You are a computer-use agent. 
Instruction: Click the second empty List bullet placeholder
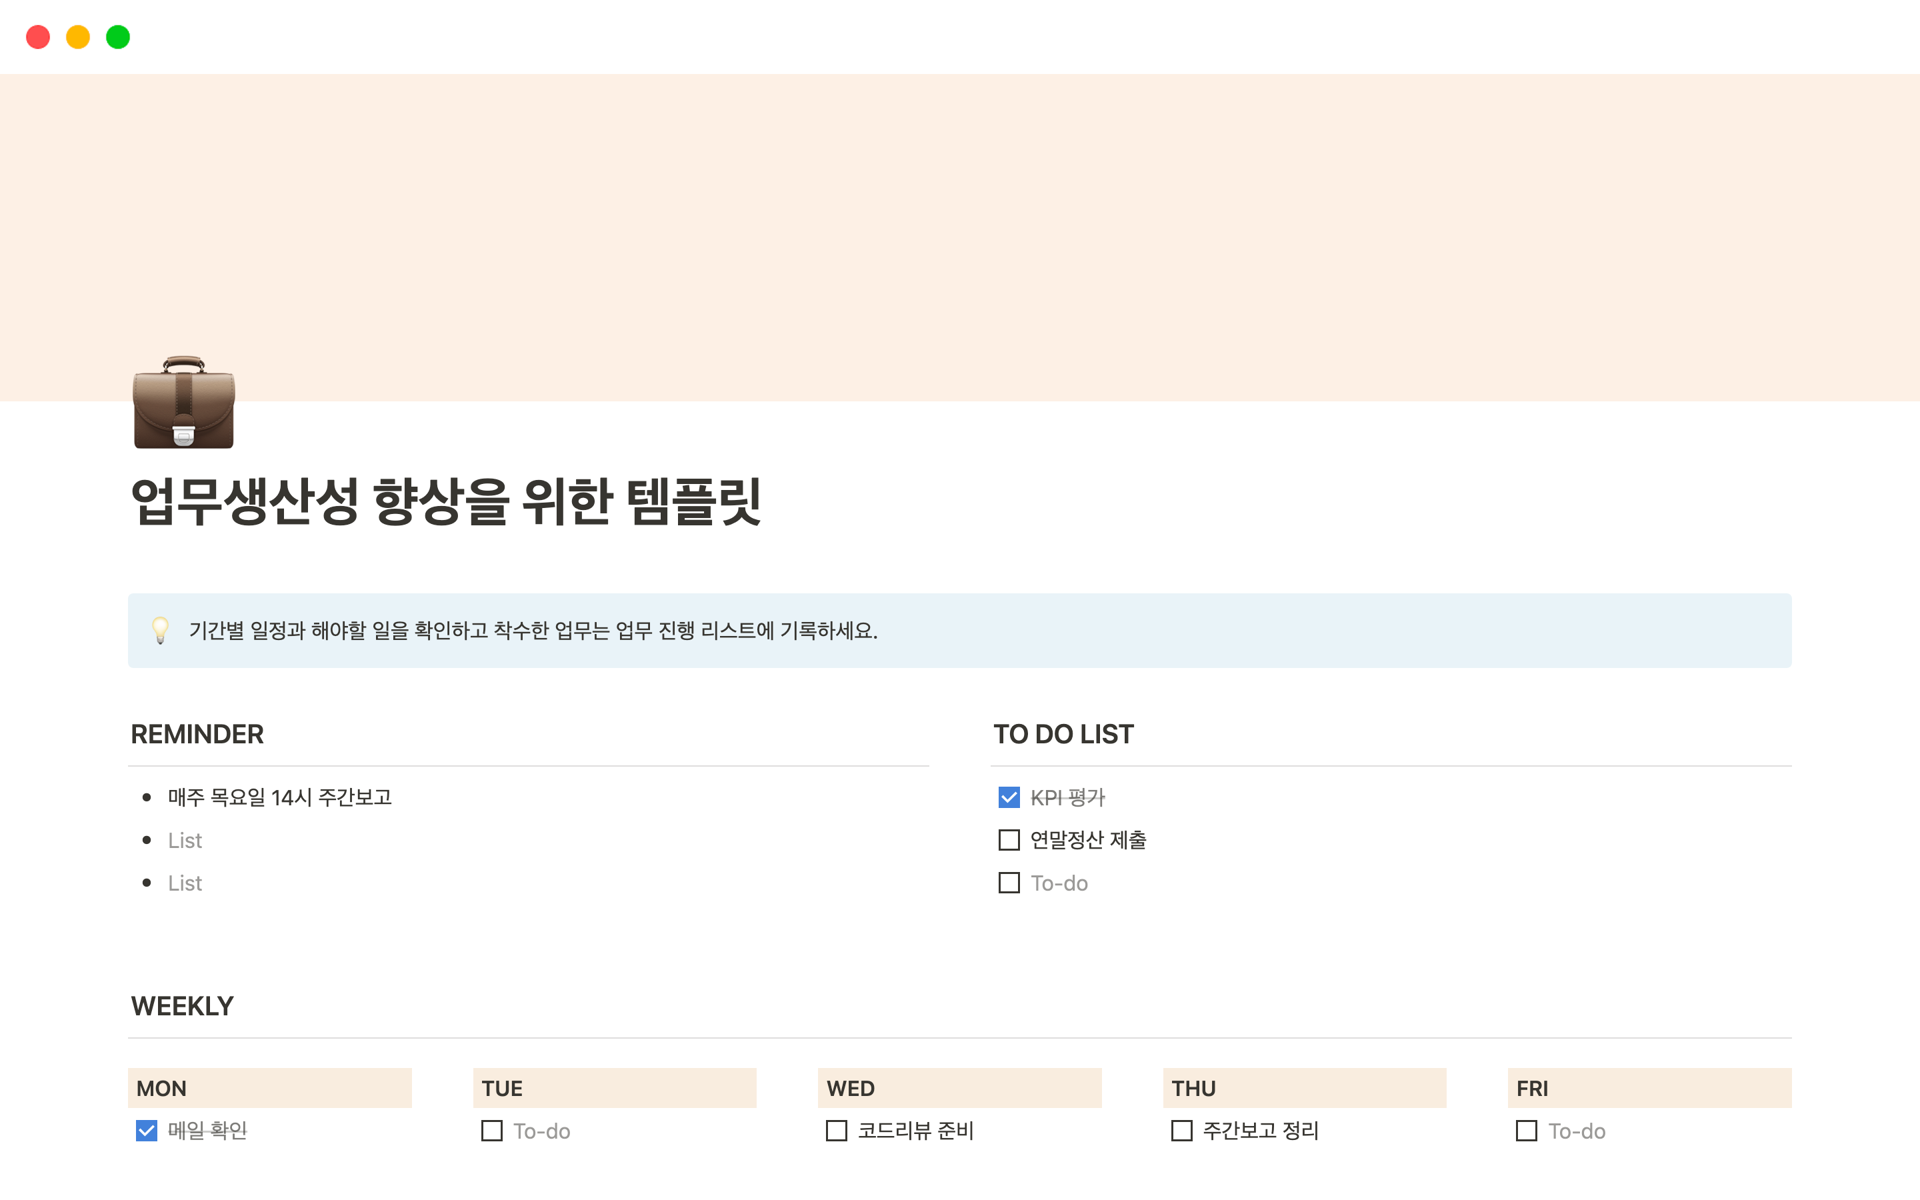[x=185, y=884]
